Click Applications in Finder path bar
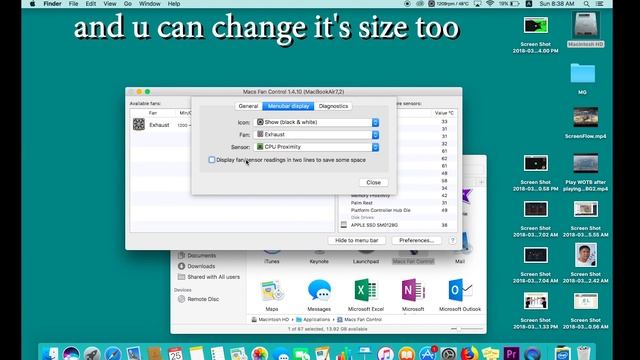The width and height of the screenshot is (640, 360). pos(313,320)
